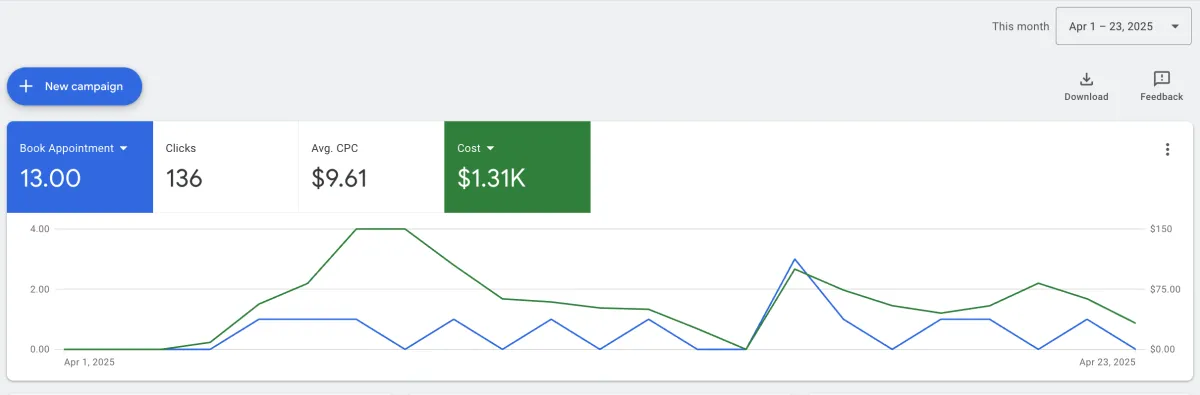This screenshot has width=1200, height=395.
Task: Click the $150 right axis label
Action: point(1162,229)
